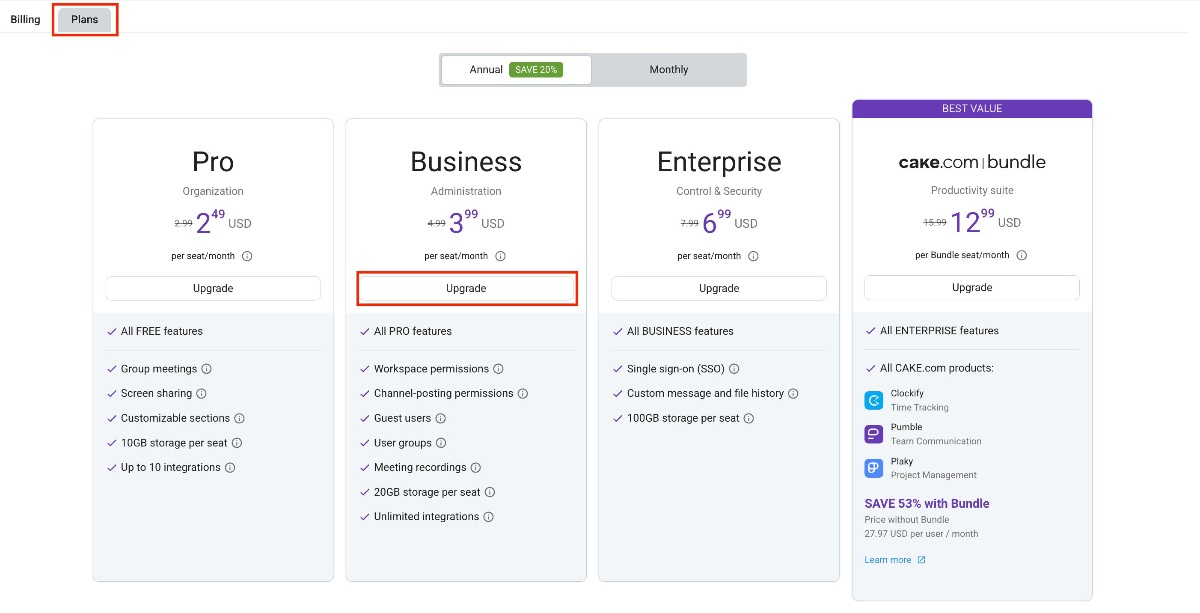Screen dimensions: 1200x613
Task: Click the Pro plan title
Action: [213, 162]
